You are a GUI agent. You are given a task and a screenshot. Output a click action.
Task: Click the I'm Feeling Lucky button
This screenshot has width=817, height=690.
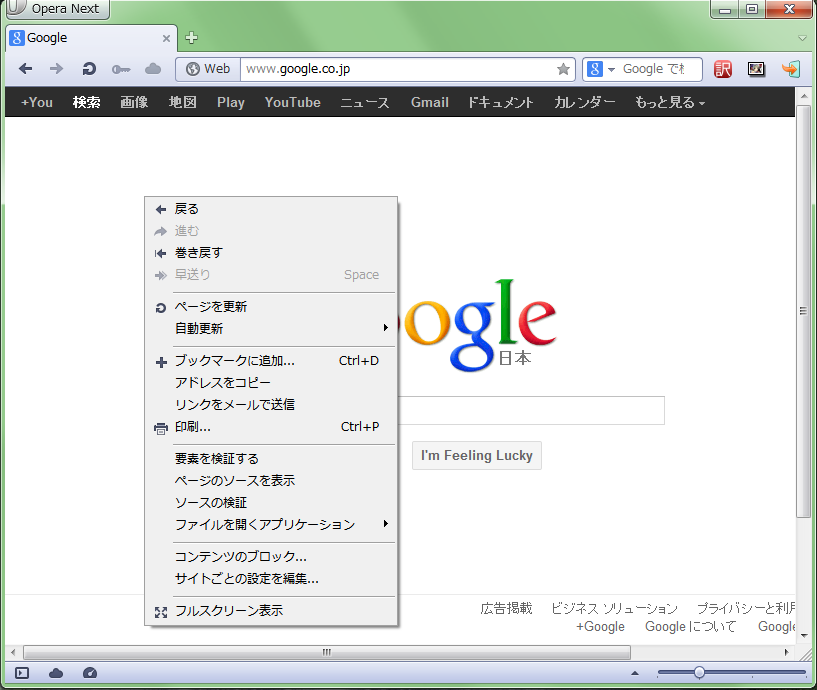477,455
